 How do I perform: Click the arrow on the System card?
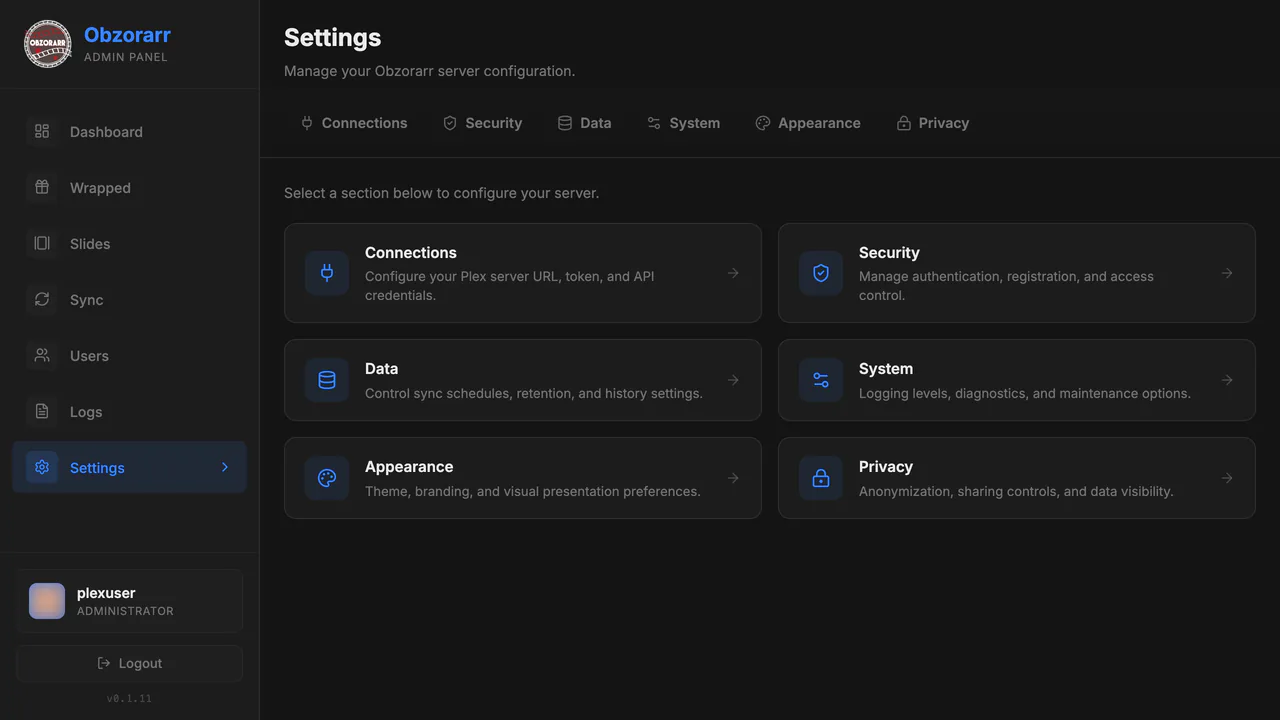1227,380
